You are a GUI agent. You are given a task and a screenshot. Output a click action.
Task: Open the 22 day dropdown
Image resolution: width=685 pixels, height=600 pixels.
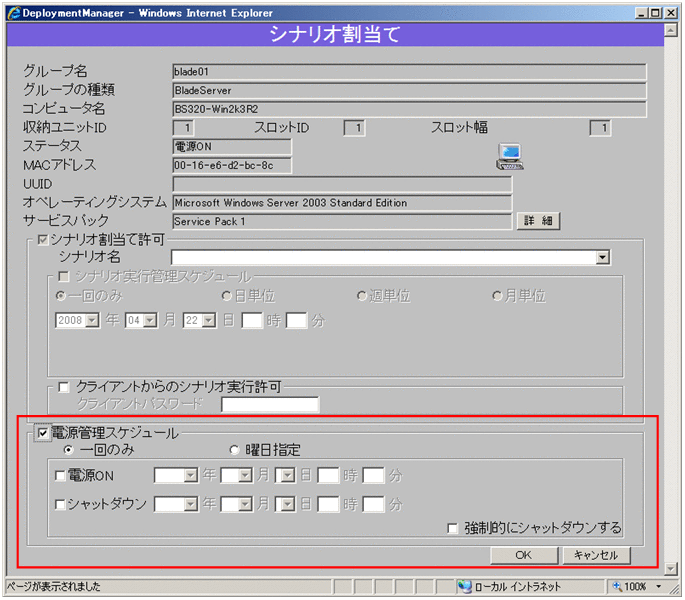[x=209, y=321]
